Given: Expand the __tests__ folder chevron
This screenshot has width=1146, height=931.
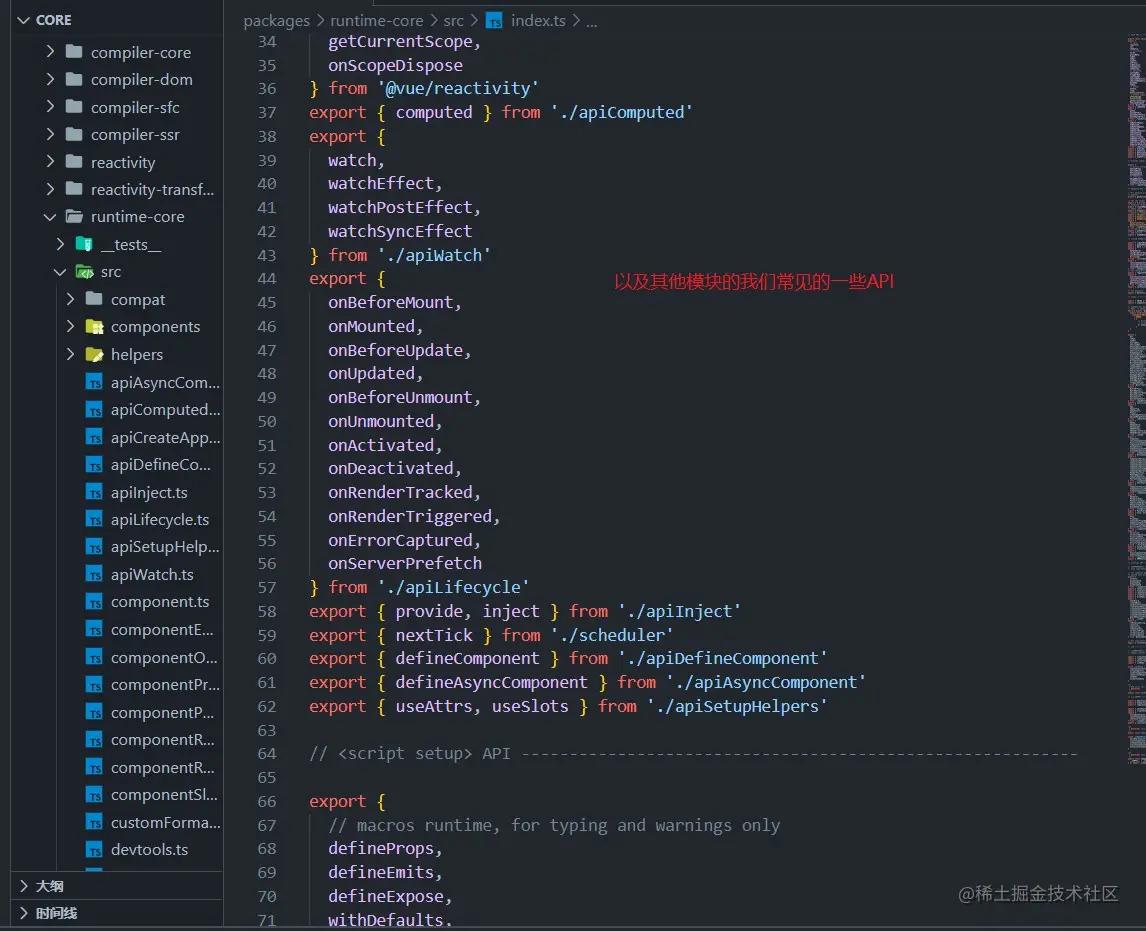Looking at the screenshot, I should click(60, 244).
